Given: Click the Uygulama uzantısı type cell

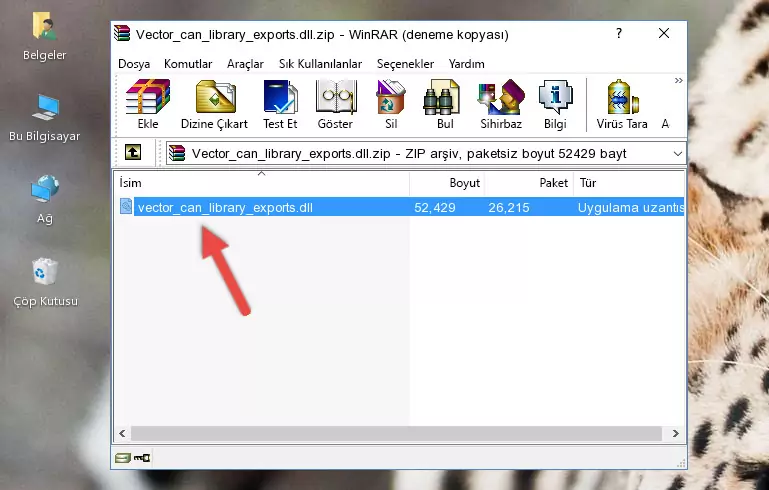Looking at the screenshot, I should [631, 207].
